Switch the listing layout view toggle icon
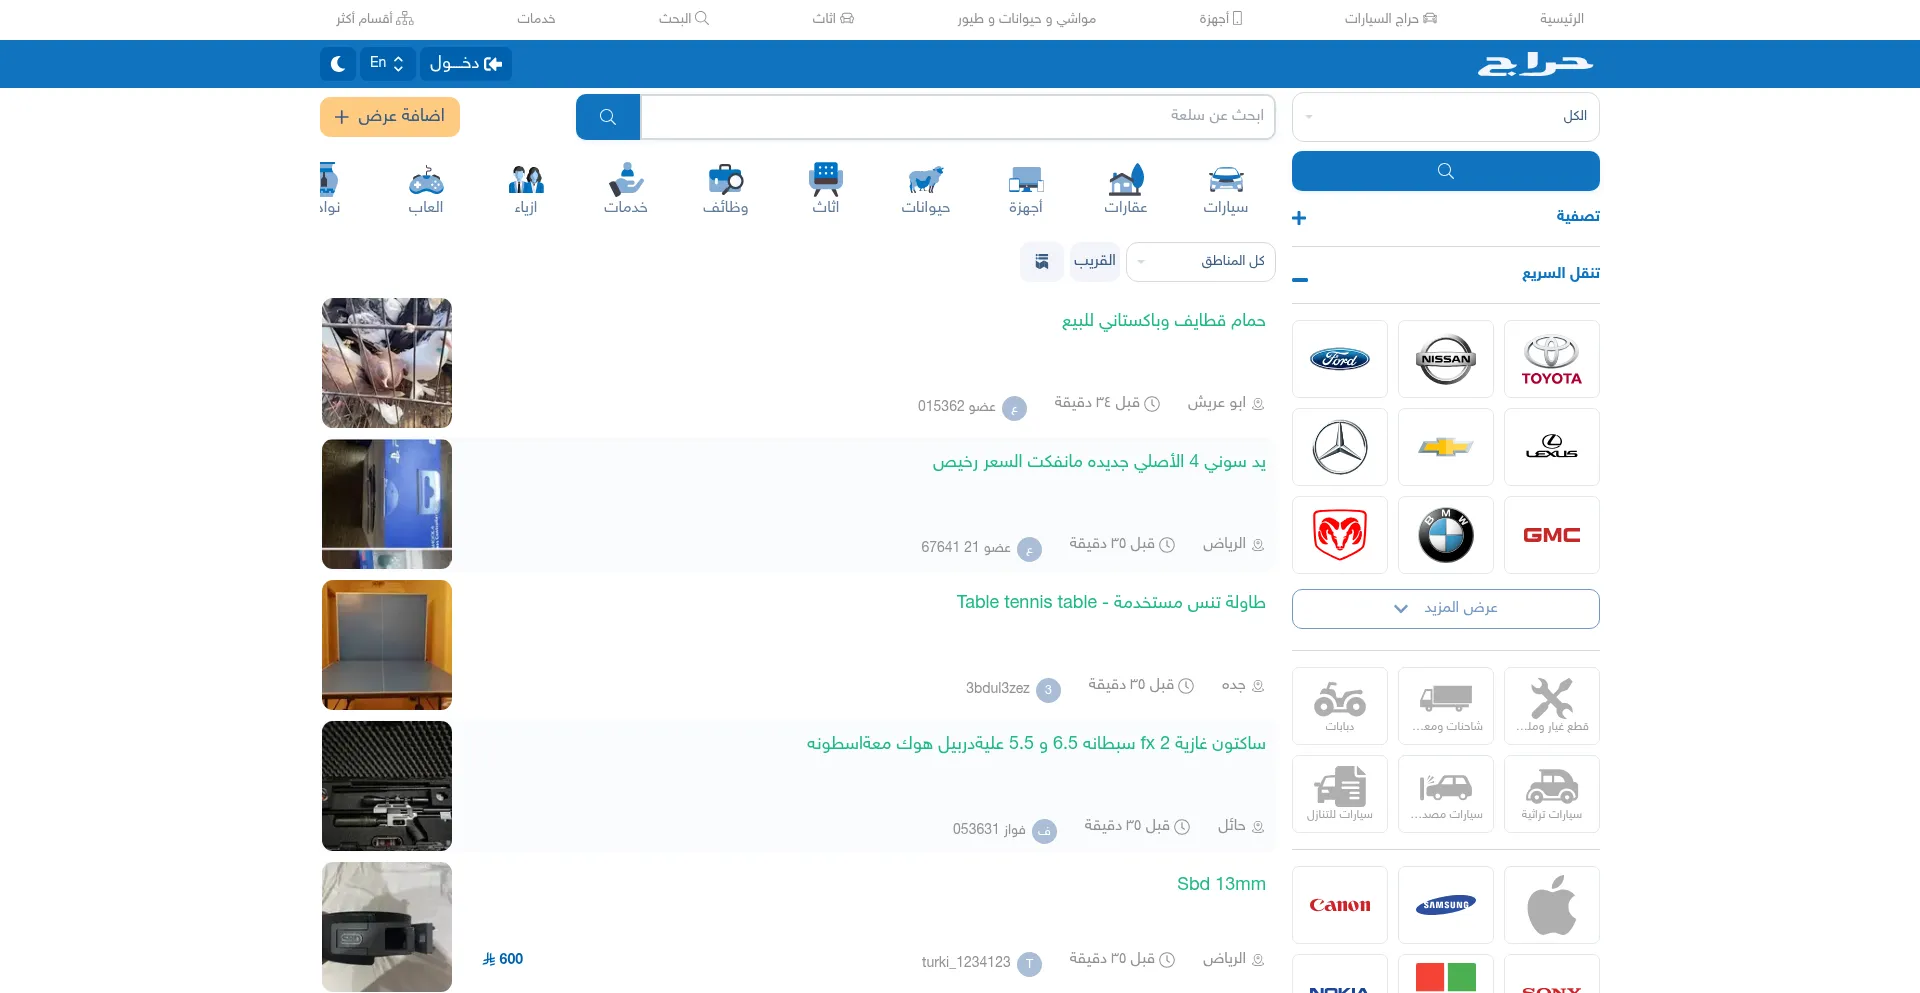Screen dimensions: 1920x993 tap(1042, 261)
